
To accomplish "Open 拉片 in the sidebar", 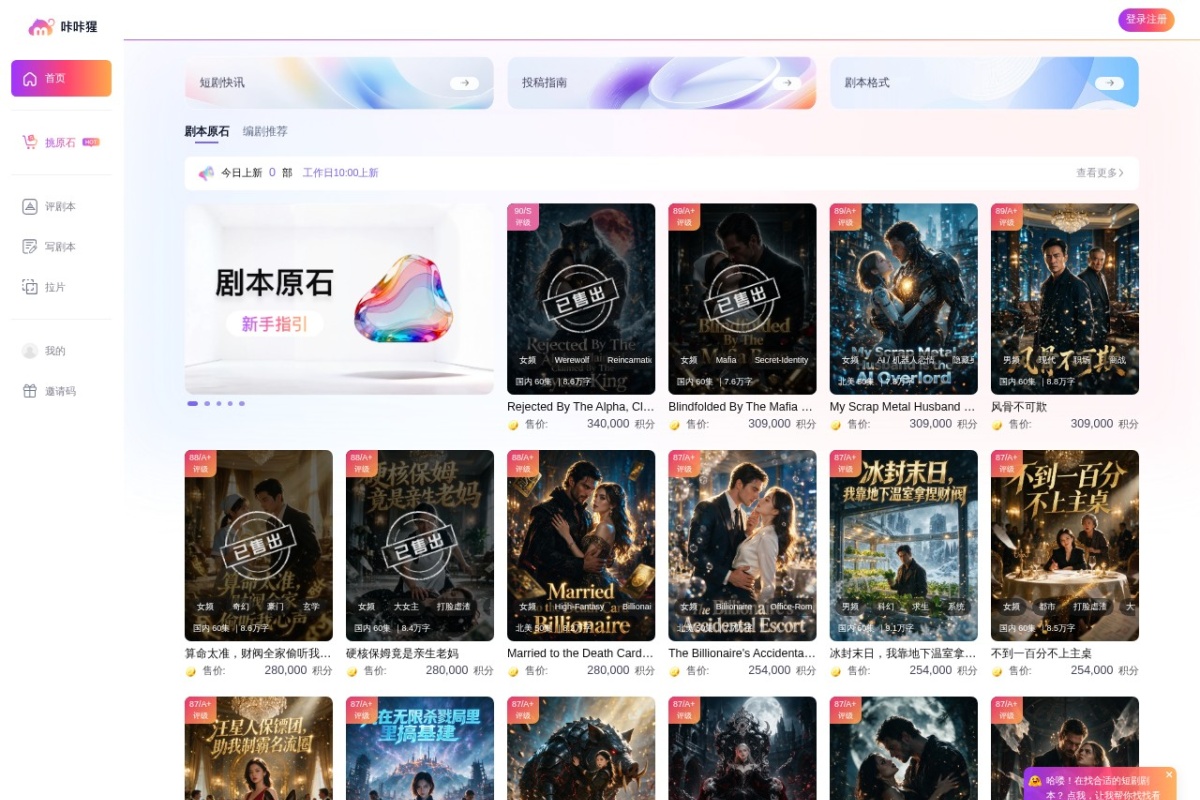I will coord(61,286).
